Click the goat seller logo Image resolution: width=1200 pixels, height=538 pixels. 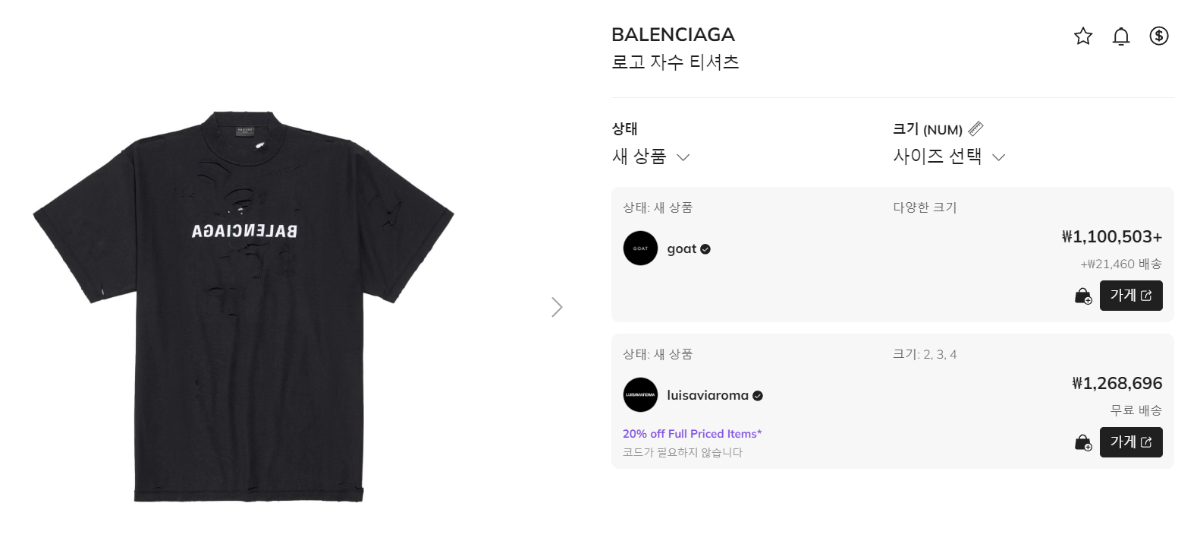tap(640, 248)
